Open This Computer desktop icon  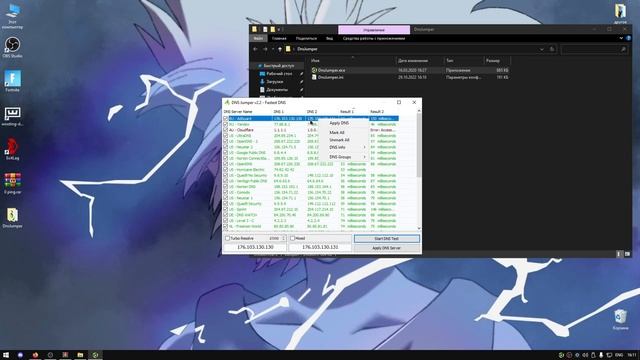[x=12, y=16]
